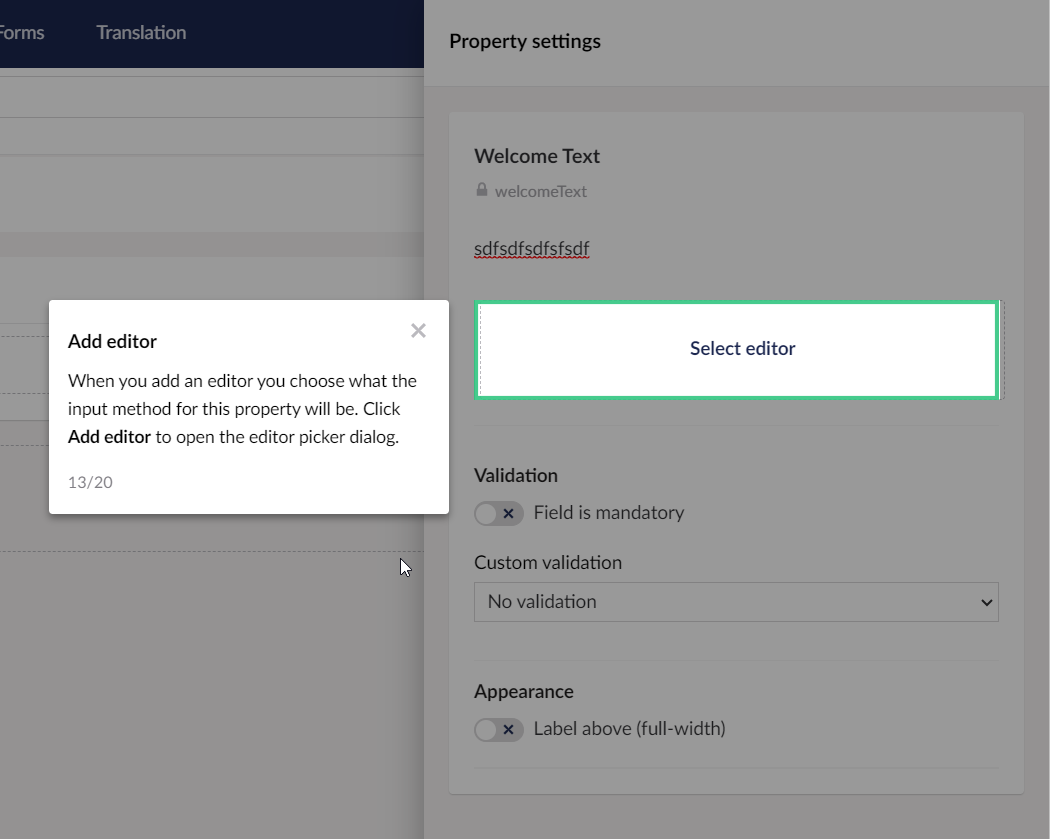Switch to the Forms tab

click(x=22, y=32)
